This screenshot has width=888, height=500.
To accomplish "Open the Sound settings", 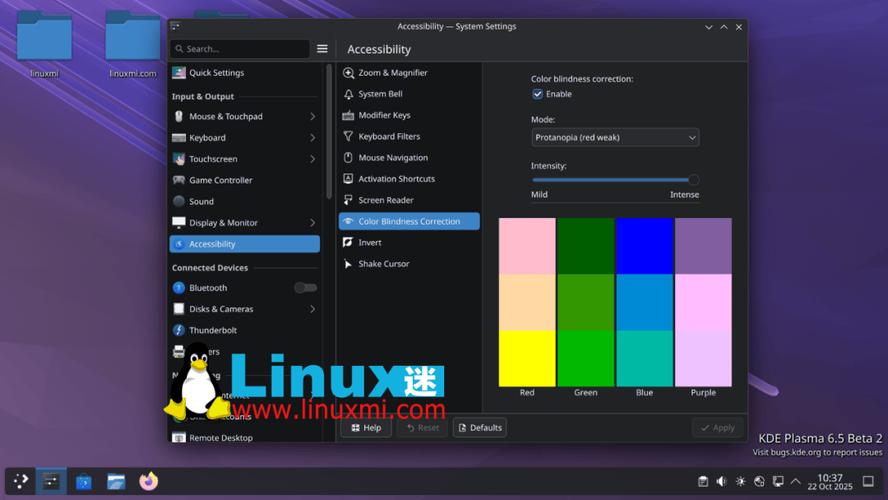I will [x=245, y=202].
